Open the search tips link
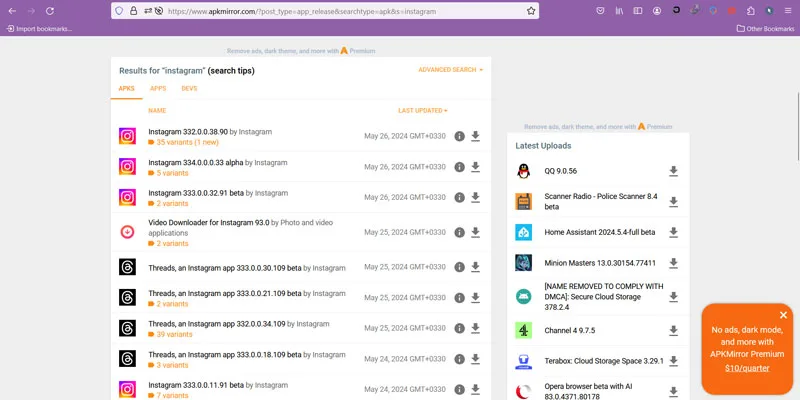Viewport: 800px width, 400px height. [x=231, y=70]
